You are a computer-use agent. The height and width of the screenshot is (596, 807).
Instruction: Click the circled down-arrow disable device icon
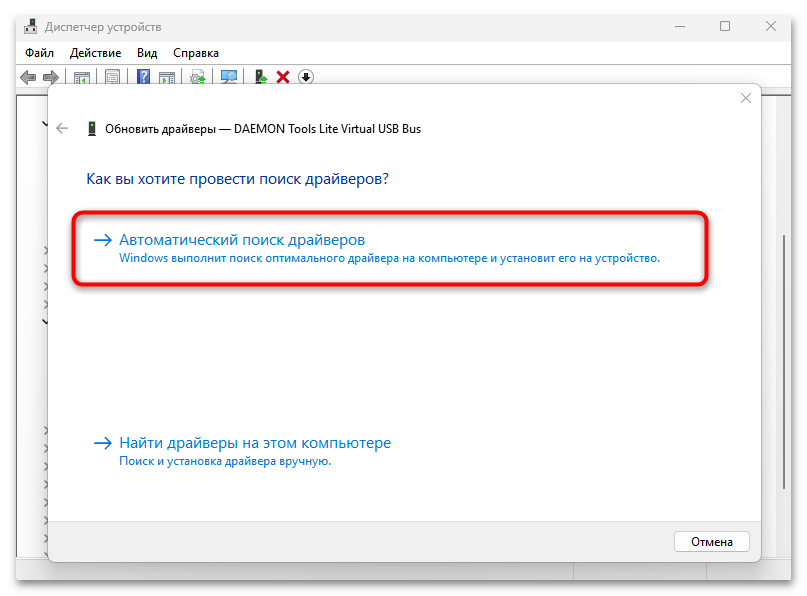pyautogui.click(x=306, y=77)
